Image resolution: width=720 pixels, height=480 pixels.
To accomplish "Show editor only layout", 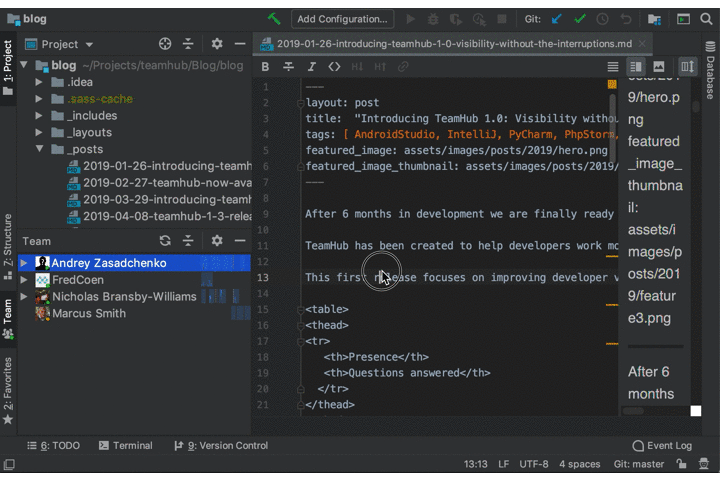I will coord(613,67).
